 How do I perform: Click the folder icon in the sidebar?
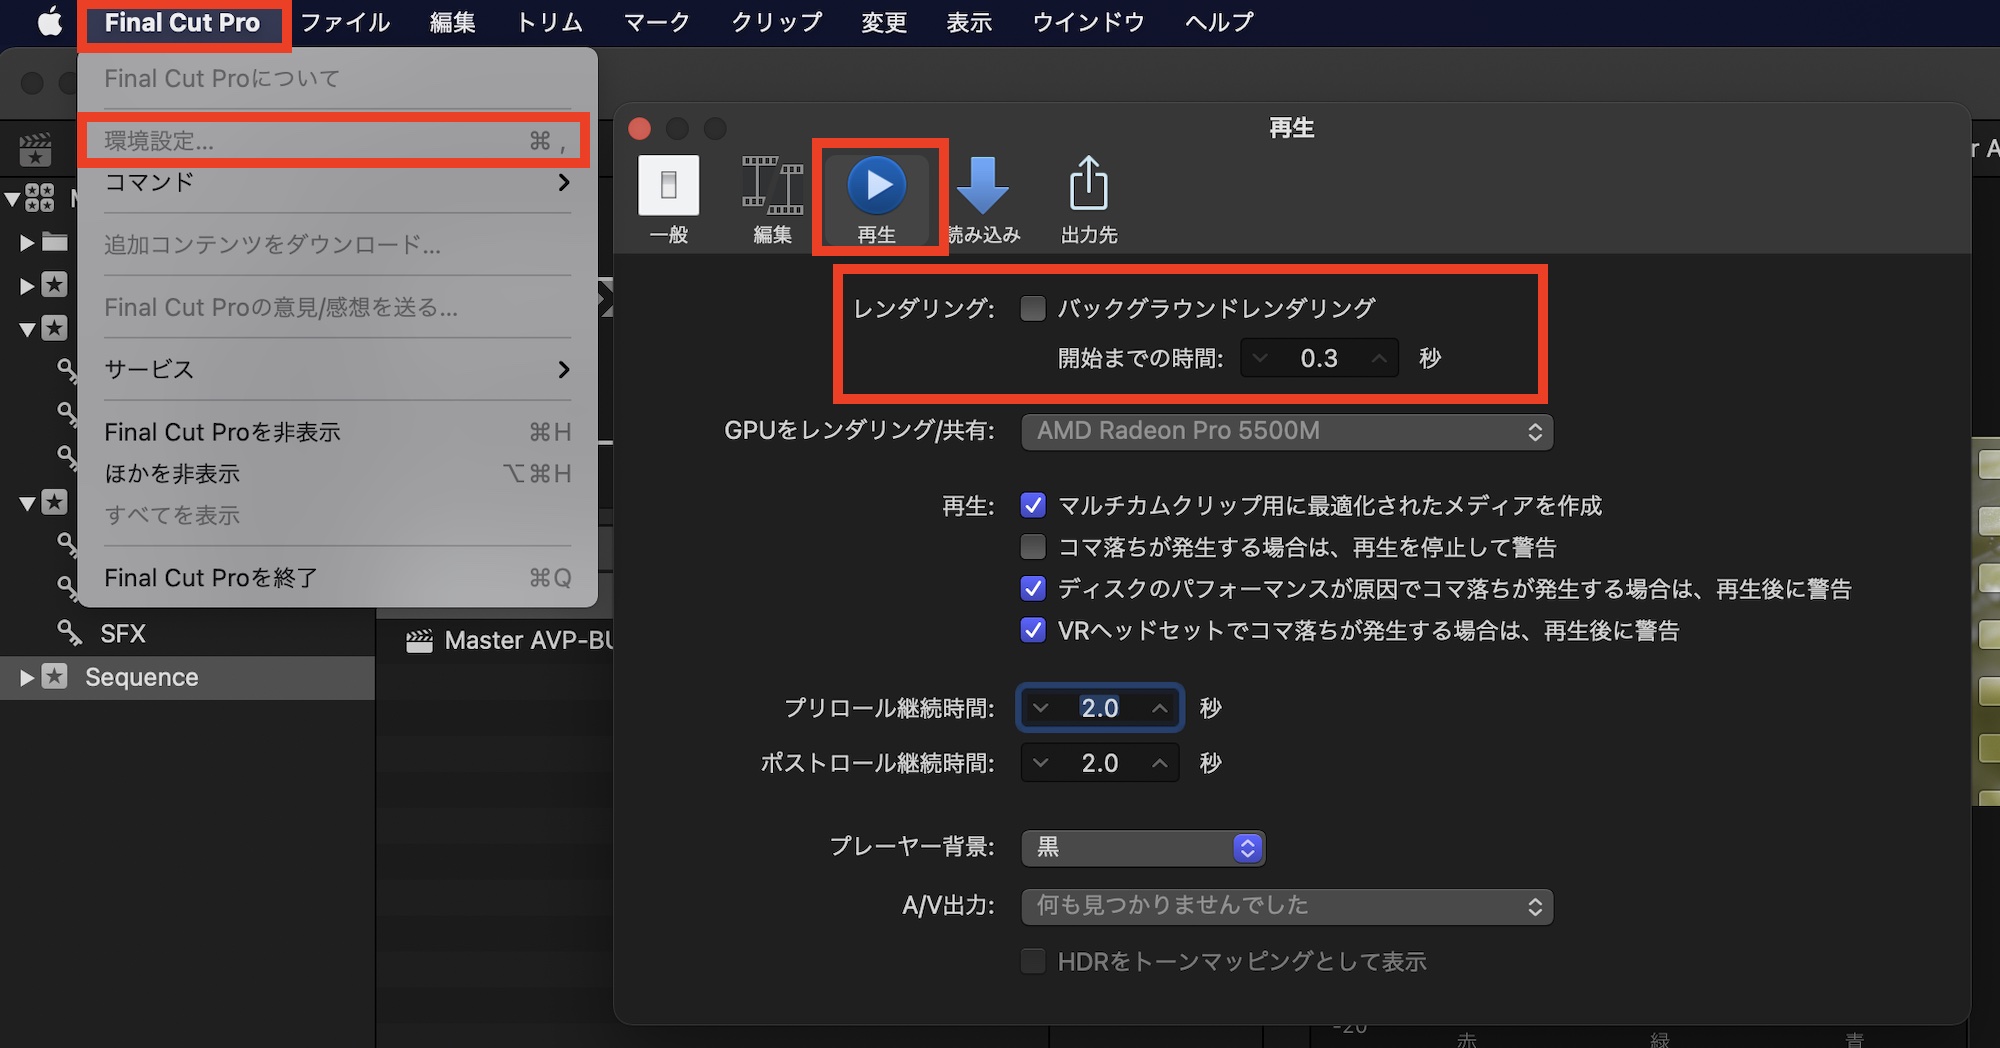55,242
